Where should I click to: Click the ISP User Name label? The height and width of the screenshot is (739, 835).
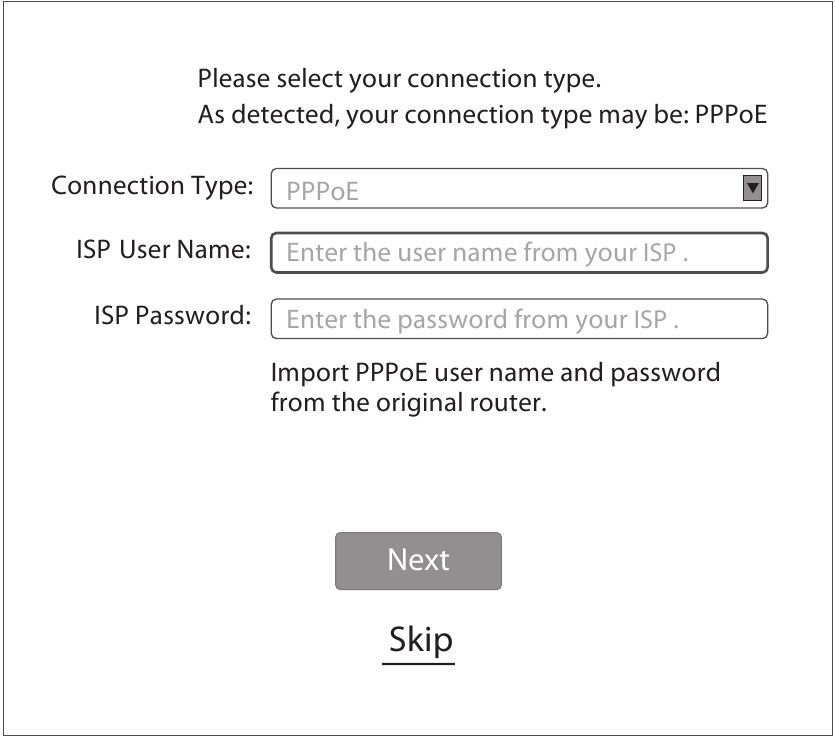tap(163, 249)
